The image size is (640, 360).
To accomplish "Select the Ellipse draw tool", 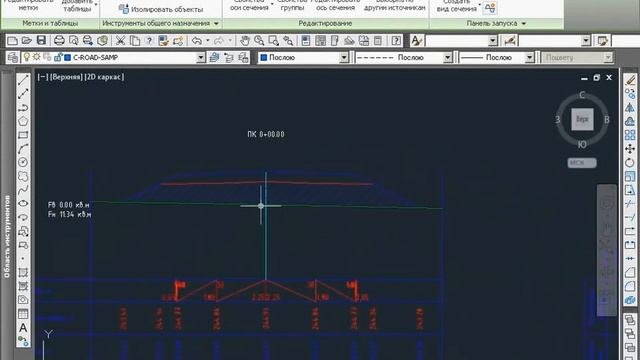I will coord(23,203).
